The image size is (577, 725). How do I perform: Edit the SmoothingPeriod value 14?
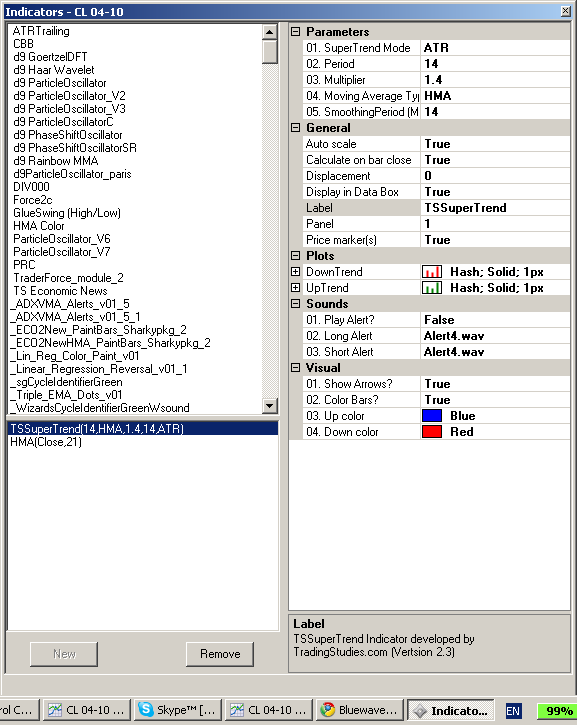pos(495,112)
